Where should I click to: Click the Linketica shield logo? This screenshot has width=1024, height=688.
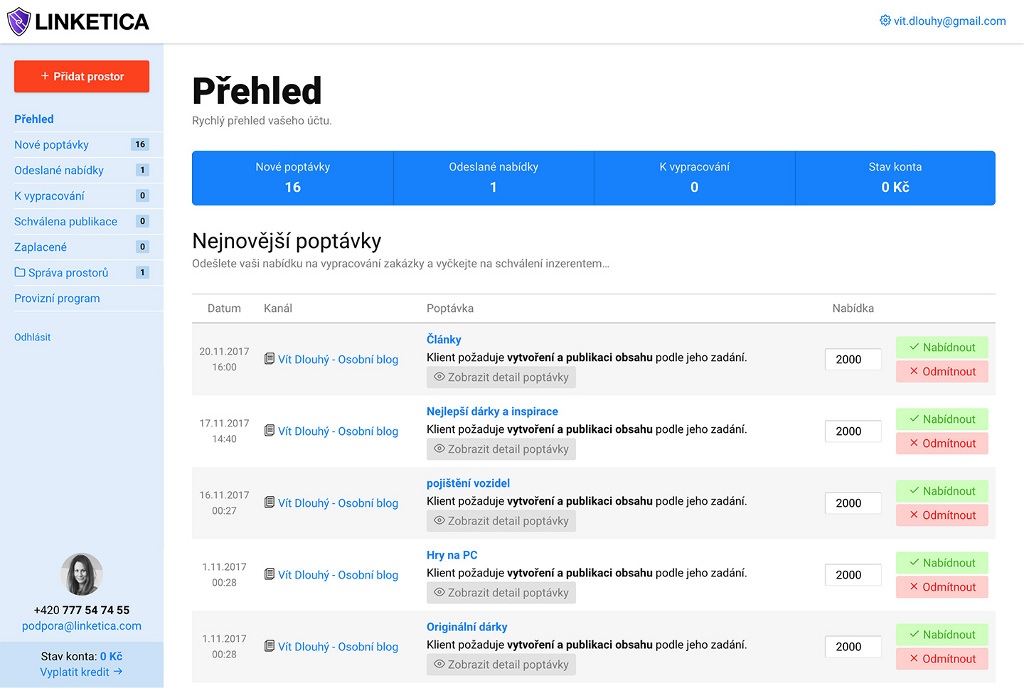pyautogui.click(x=18, y=21)
